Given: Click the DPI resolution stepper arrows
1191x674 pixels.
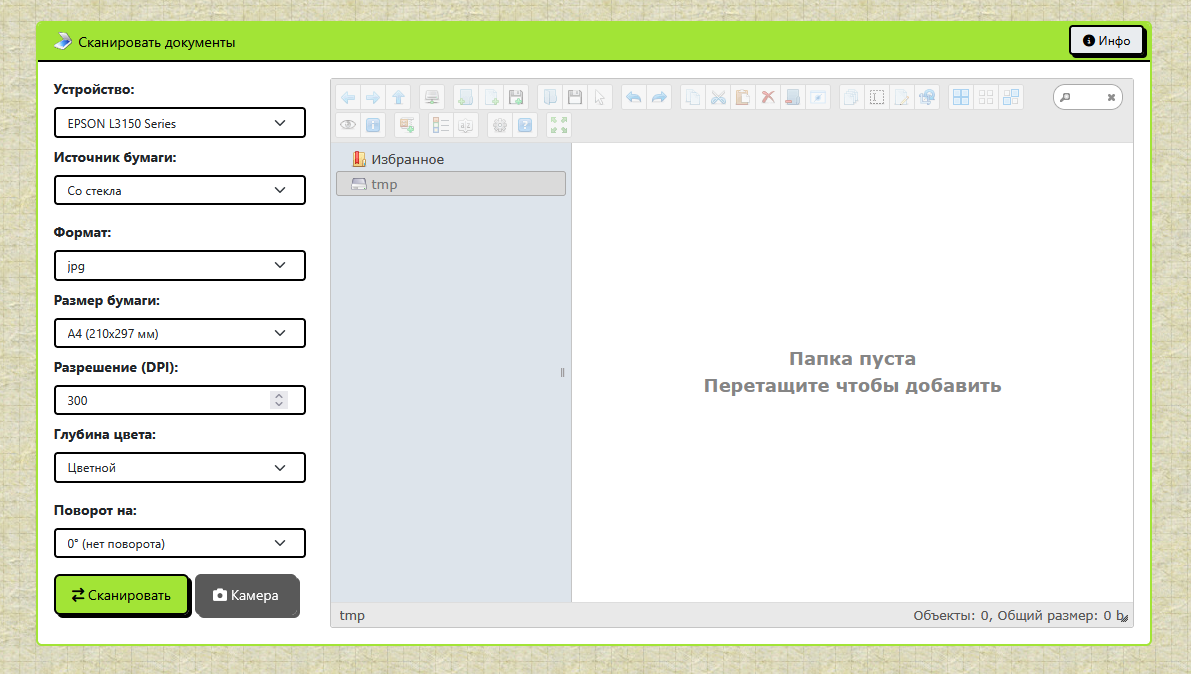Looking at the screenshot, I should pos(278,400).
